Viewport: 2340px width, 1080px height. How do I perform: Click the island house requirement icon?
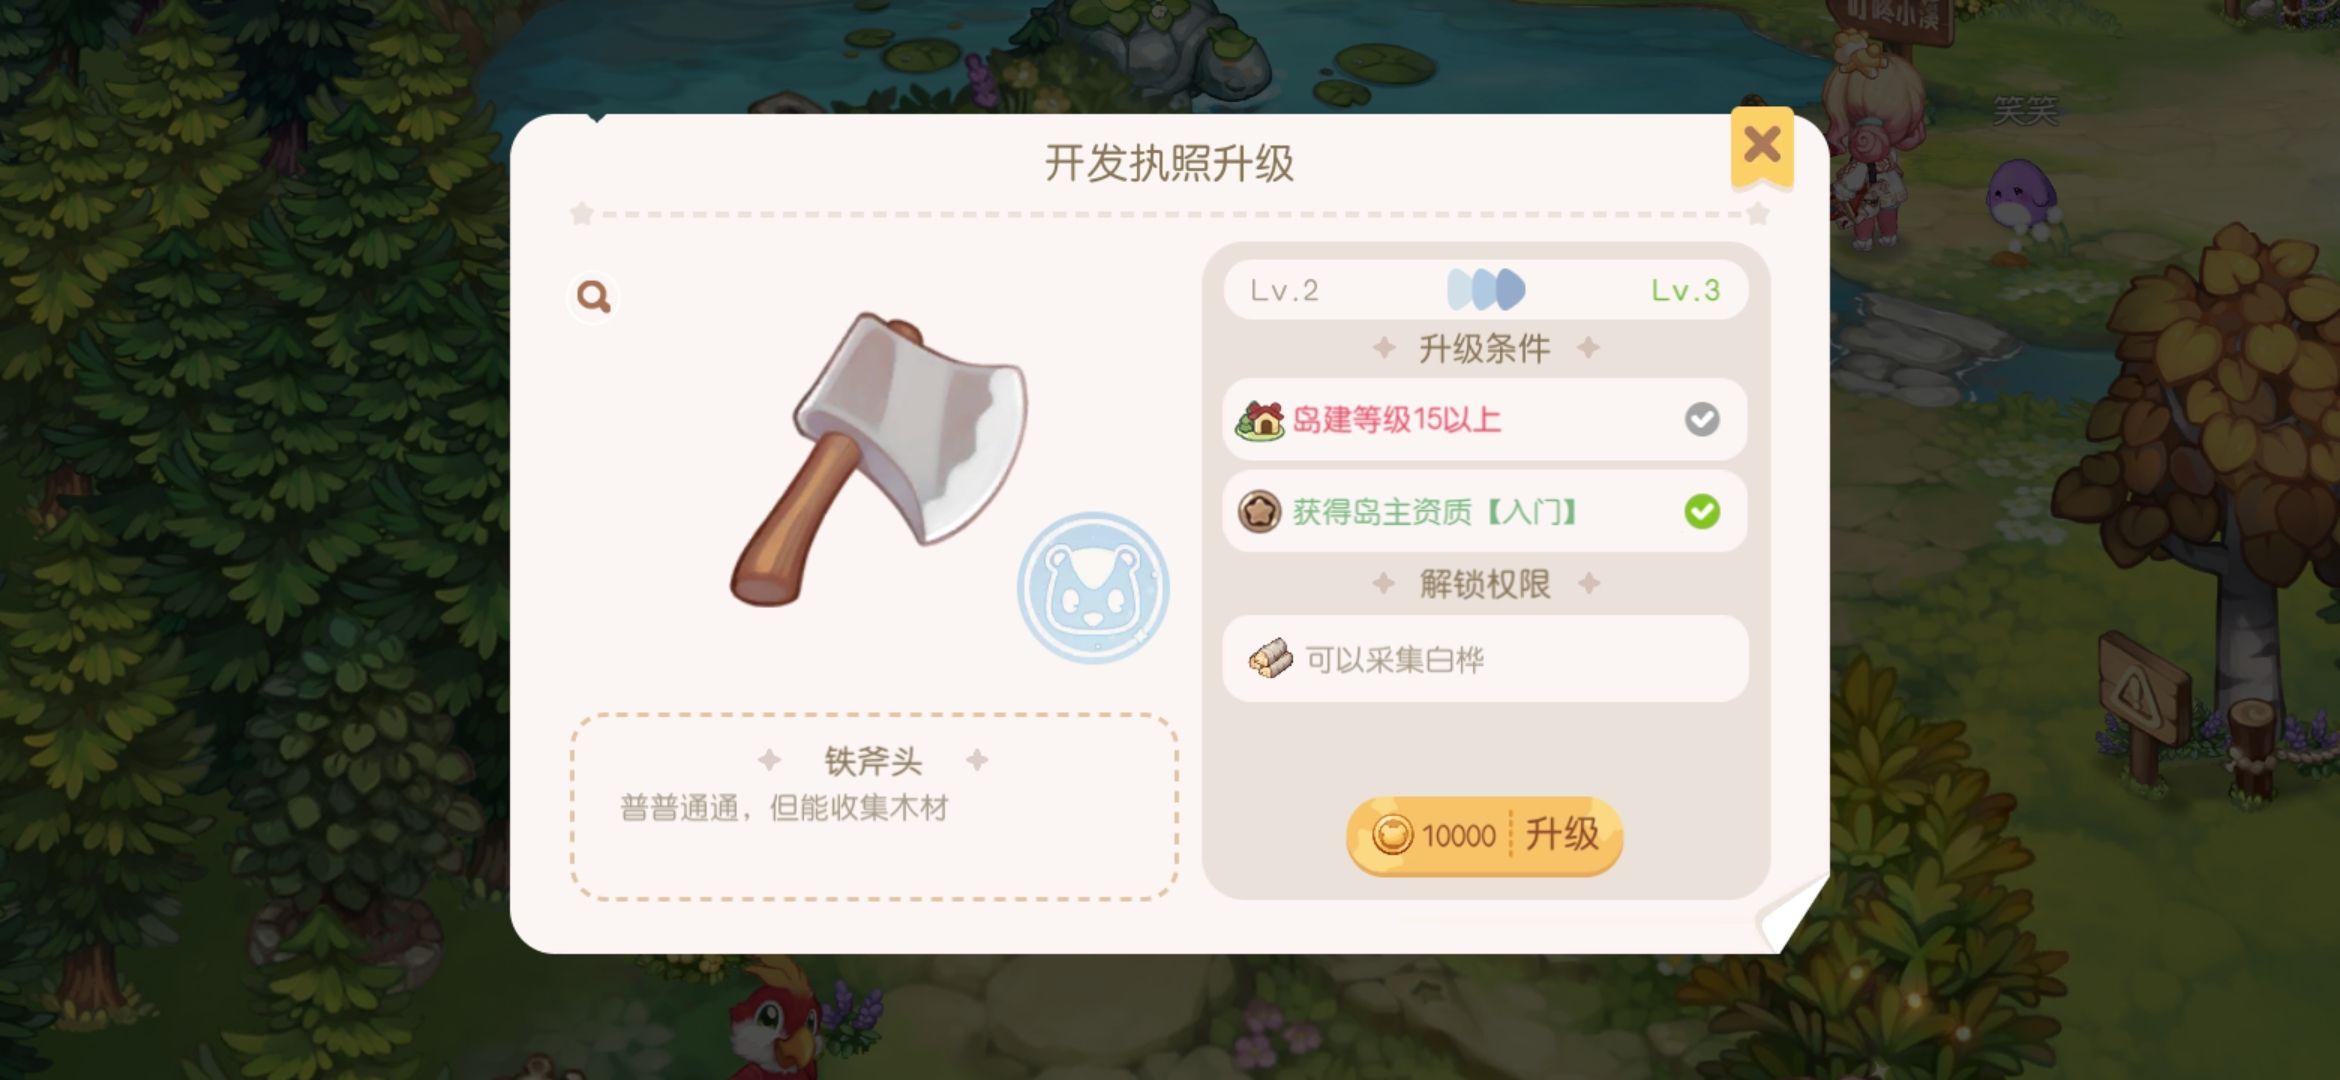[1260, 419]
